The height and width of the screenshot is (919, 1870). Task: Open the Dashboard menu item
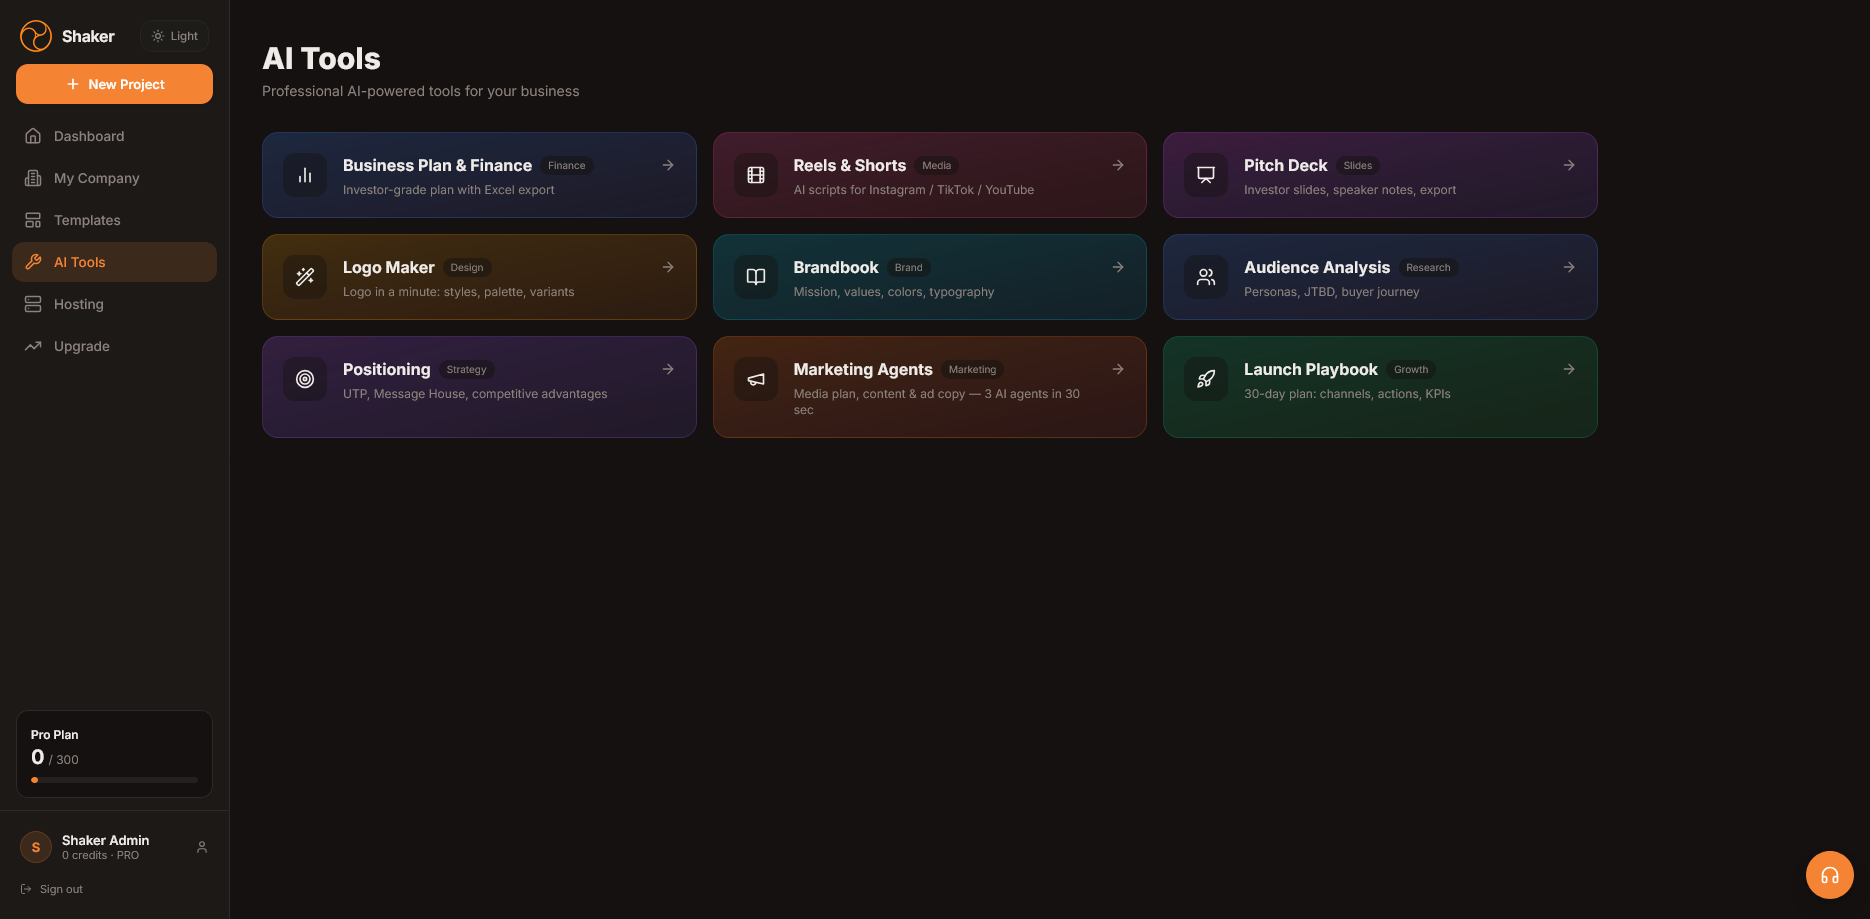[114, 136]
